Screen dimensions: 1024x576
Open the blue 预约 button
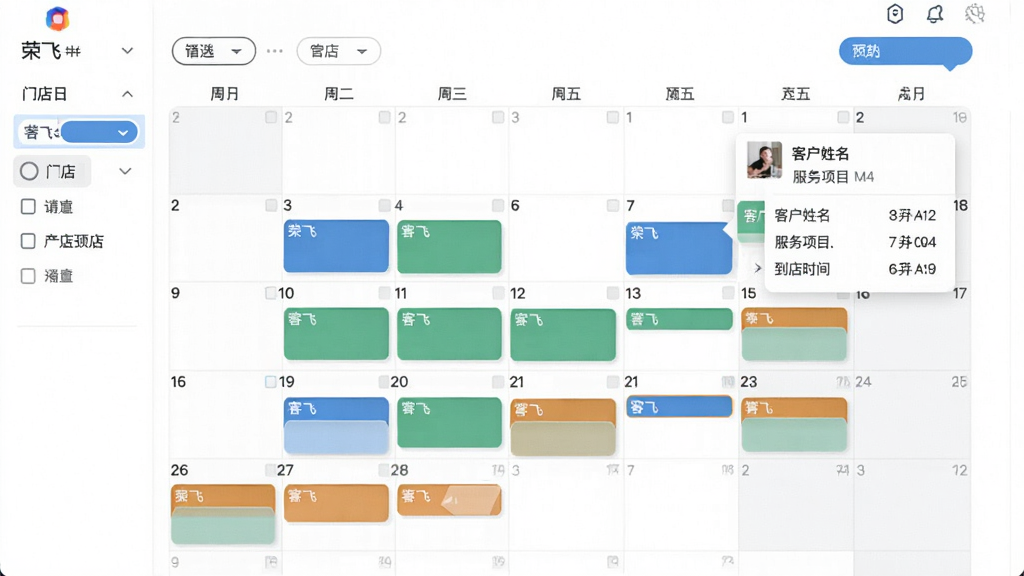905,52
